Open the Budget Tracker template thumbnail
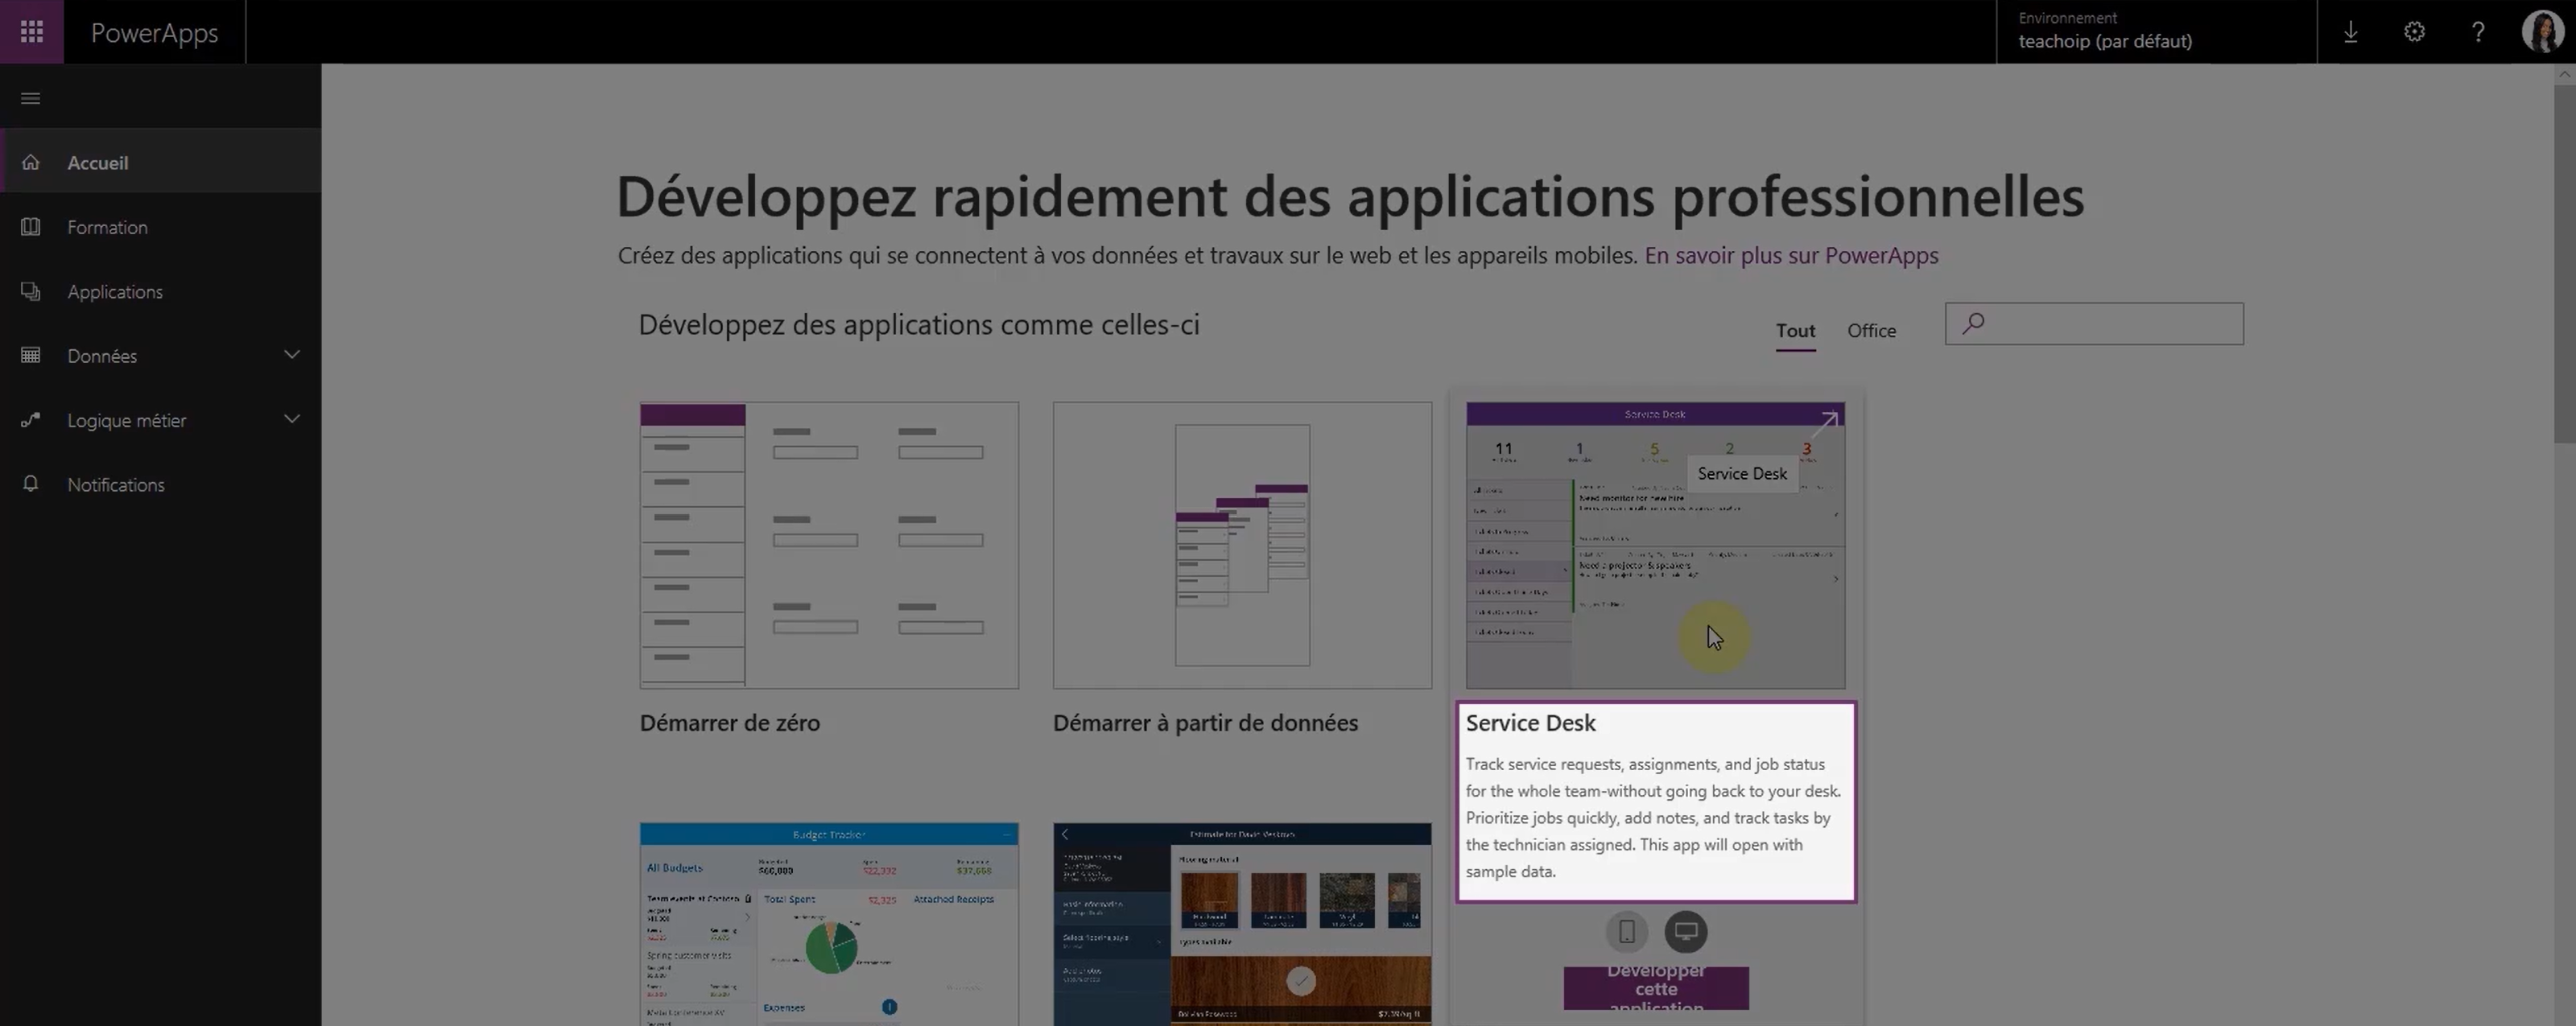2576x1026 pixels. [829, 924]
